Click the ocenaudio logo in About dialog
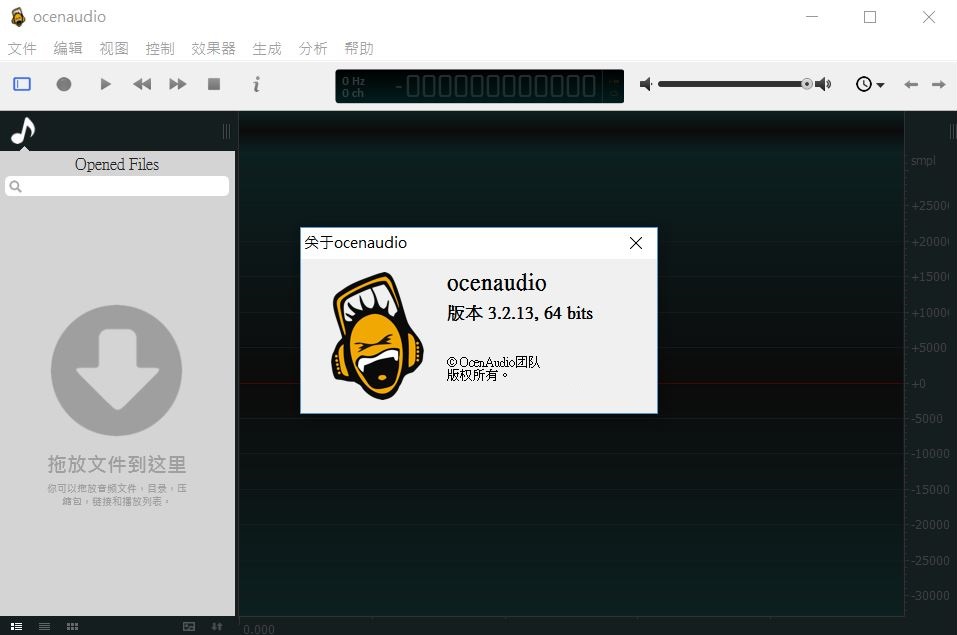This screenshot has width=957, height=635. pyautogui.click(x=377, y=336)
